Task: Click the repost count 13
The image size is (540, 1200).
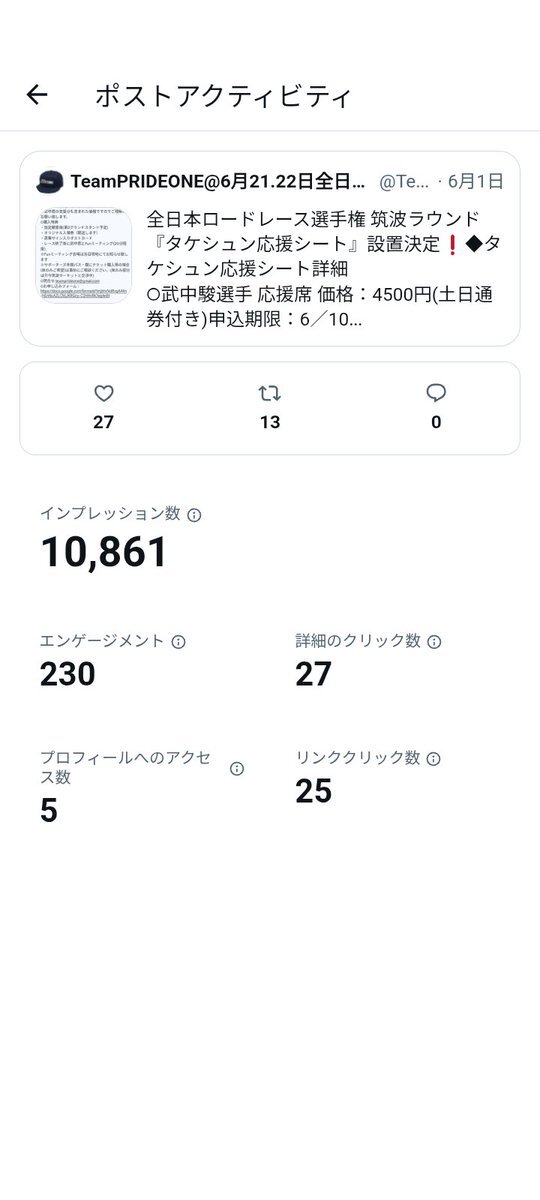Action: [x=269, y=422]
